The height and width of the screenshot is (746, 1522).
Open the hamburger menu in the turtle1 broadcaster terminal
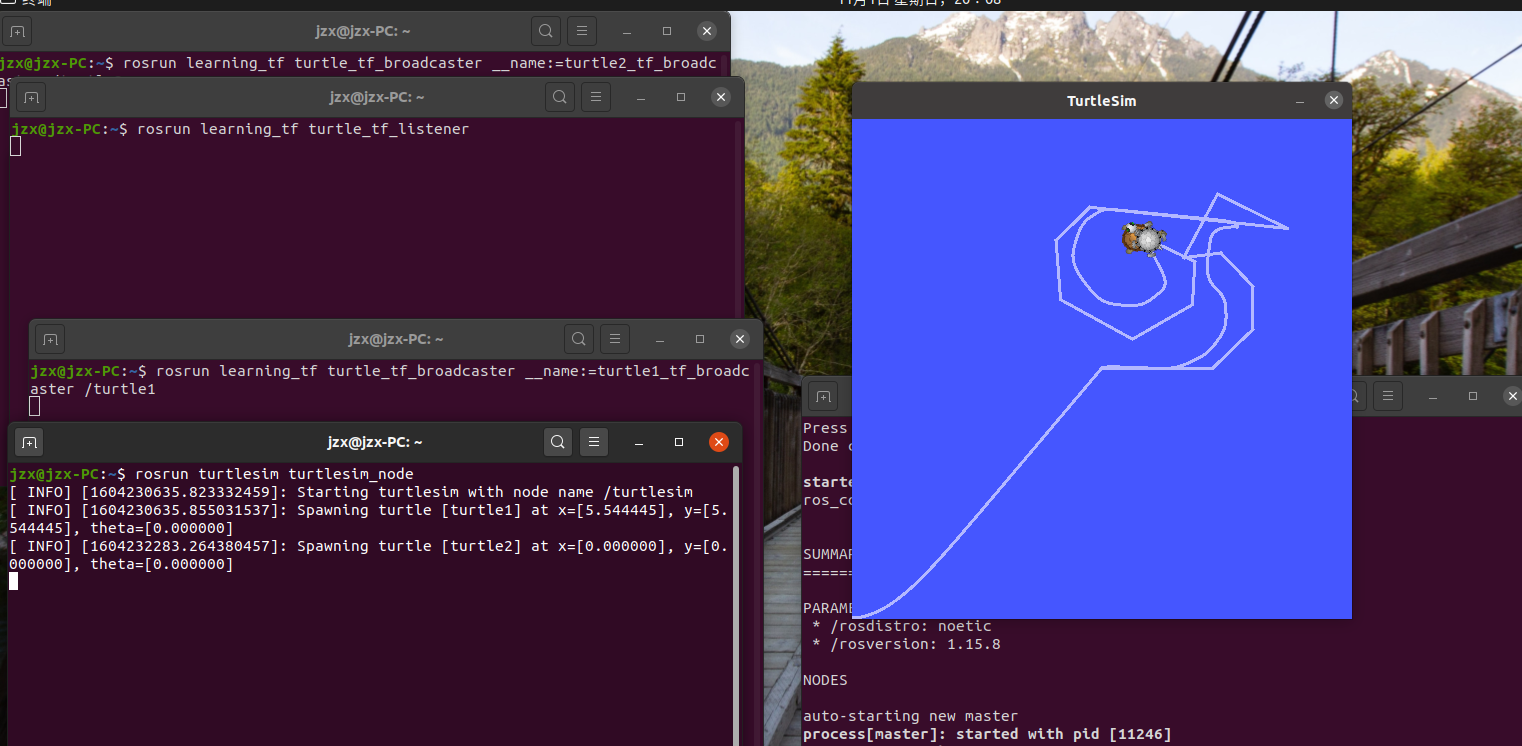point(615,339)
